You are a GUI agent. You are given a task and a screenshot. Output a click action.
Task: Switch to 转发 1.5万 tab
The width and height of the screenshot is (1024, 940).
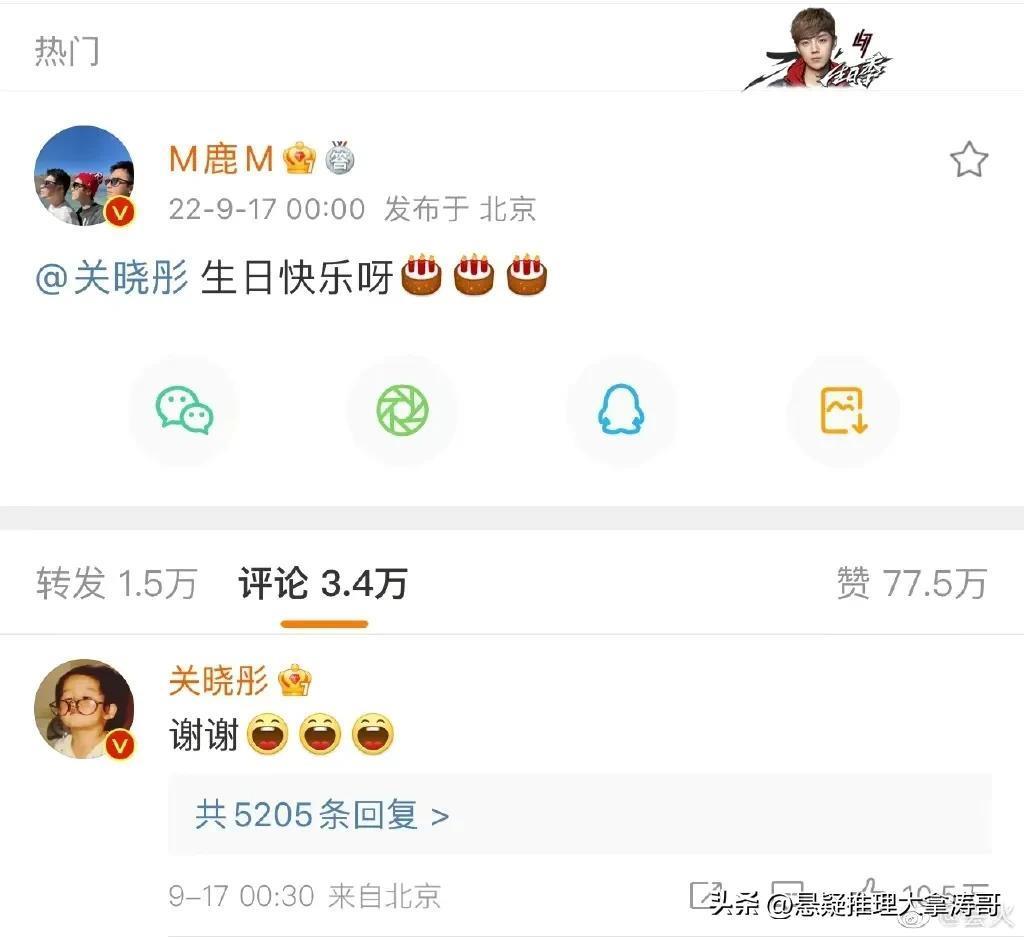[x=116, y=583]
